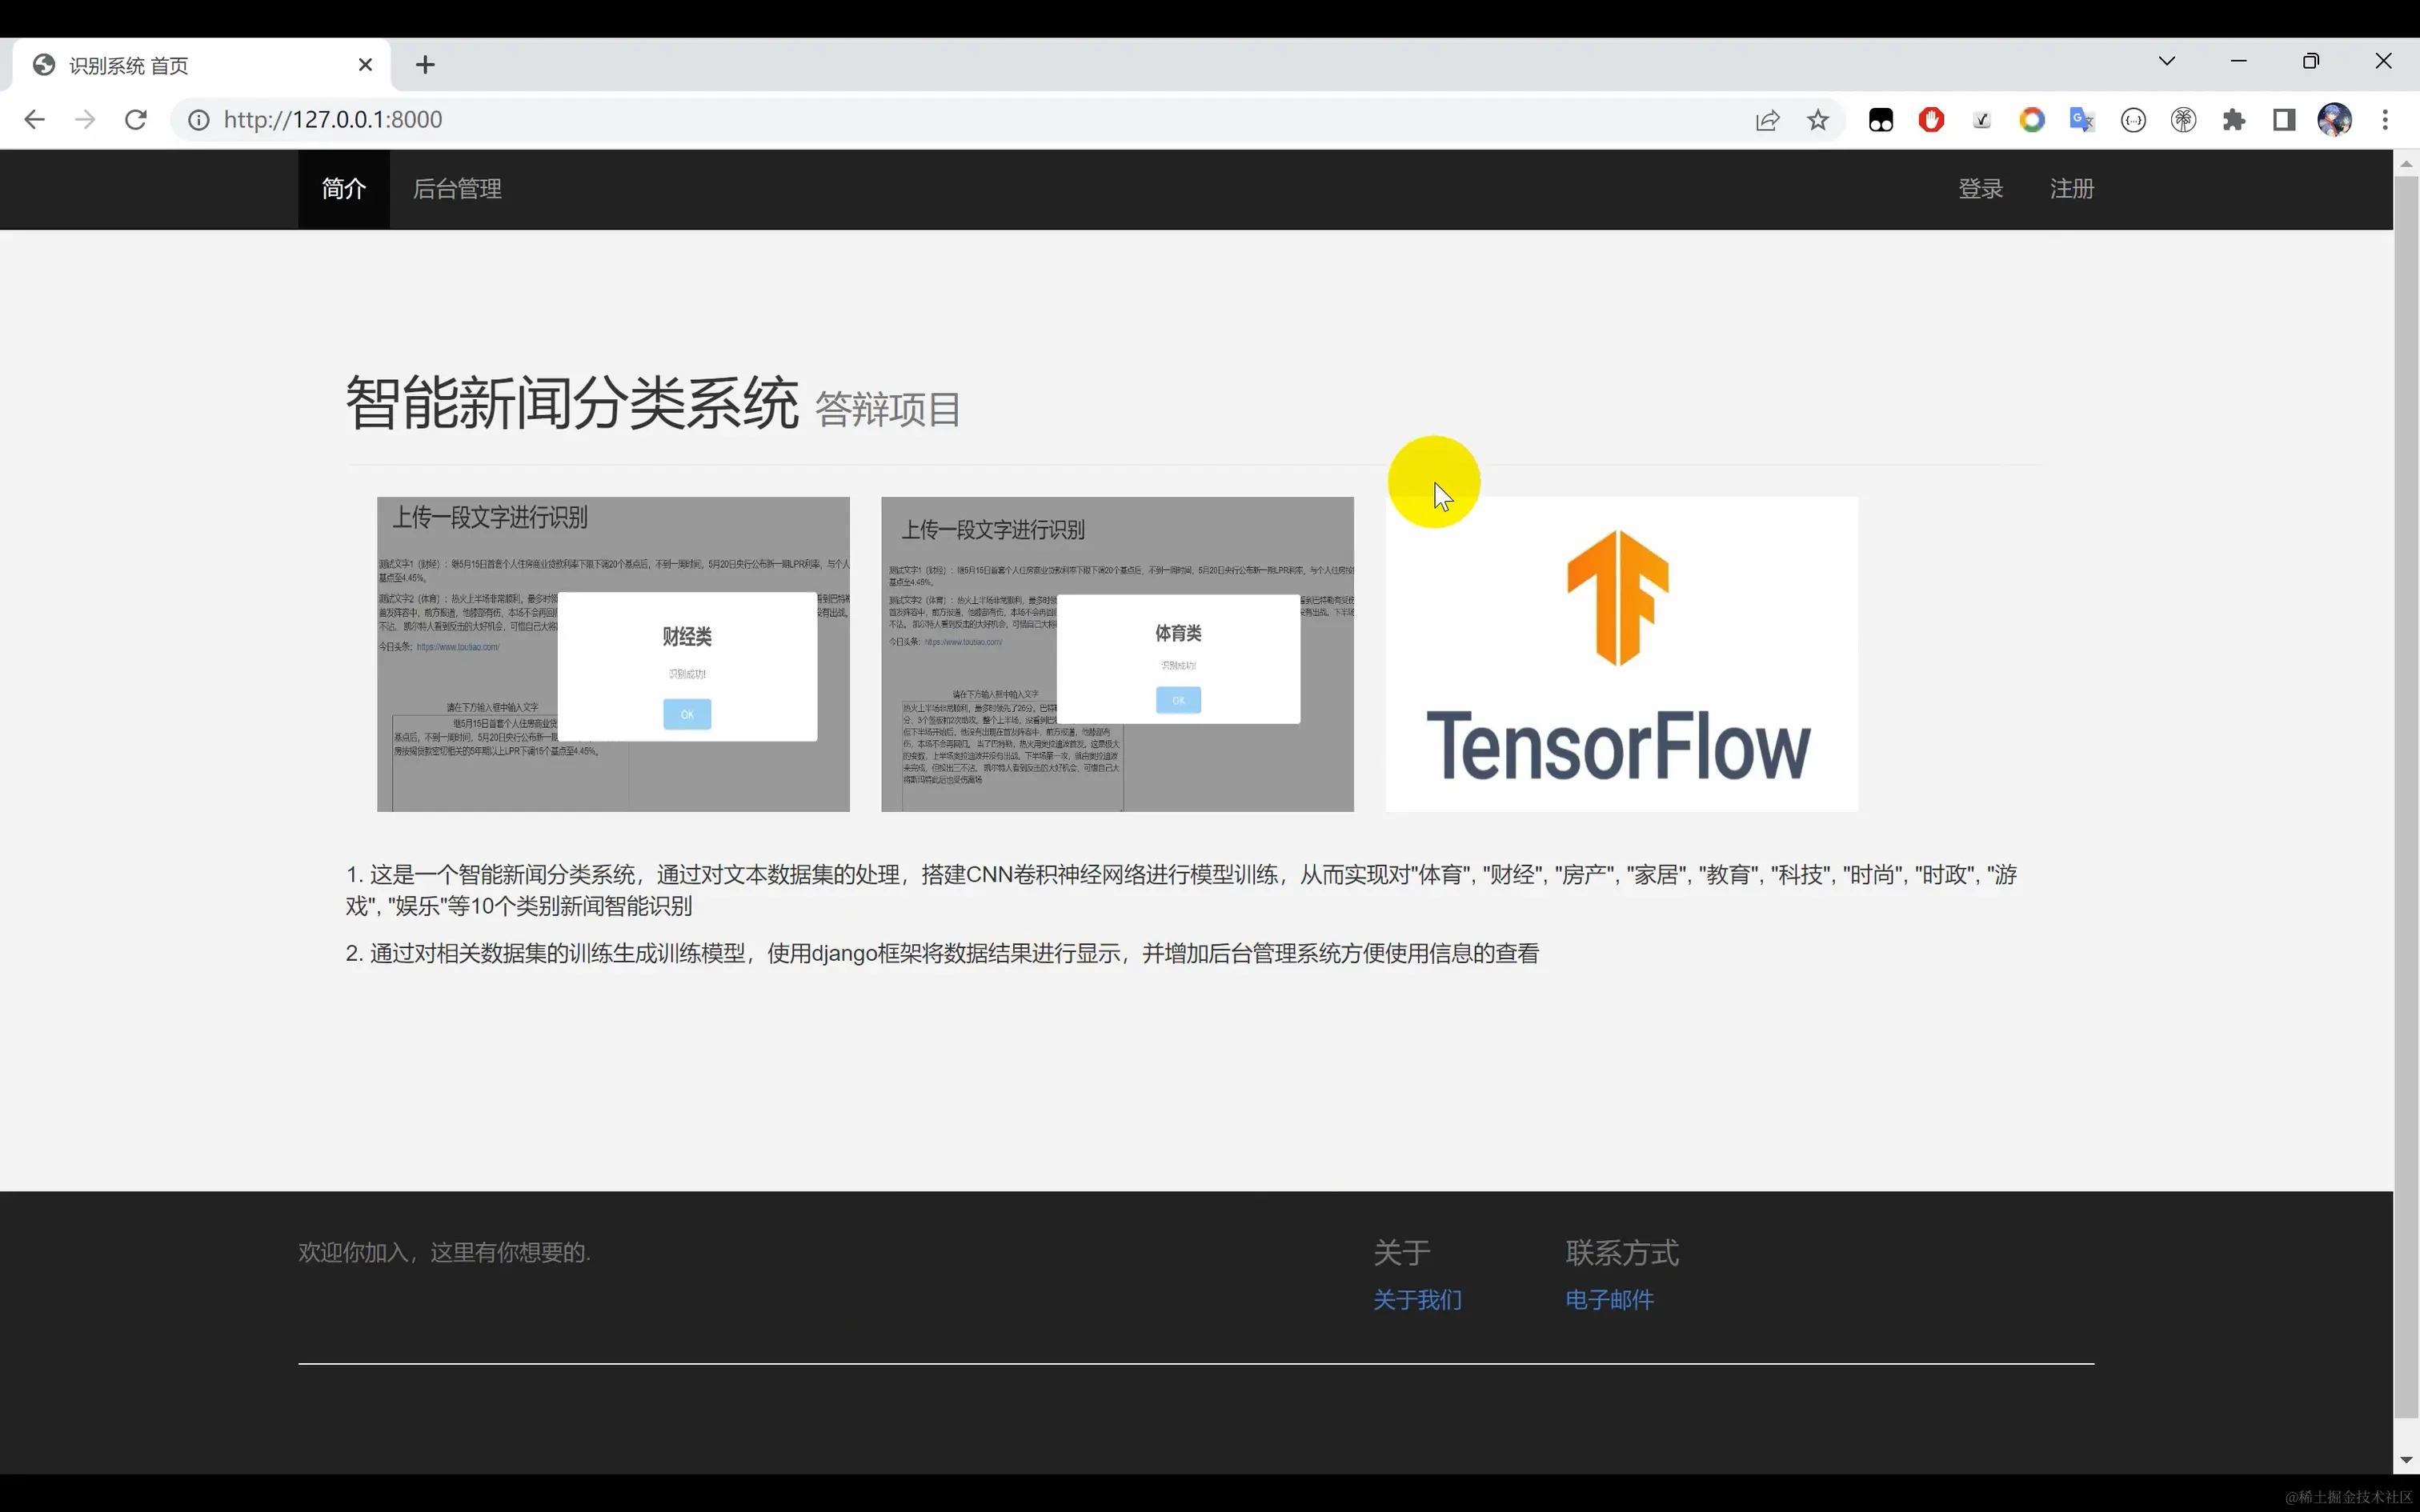The height and width of the screenshot is (1512, 2420).
Task: Bookmark this page with star icon
Action: [1817, 120]
